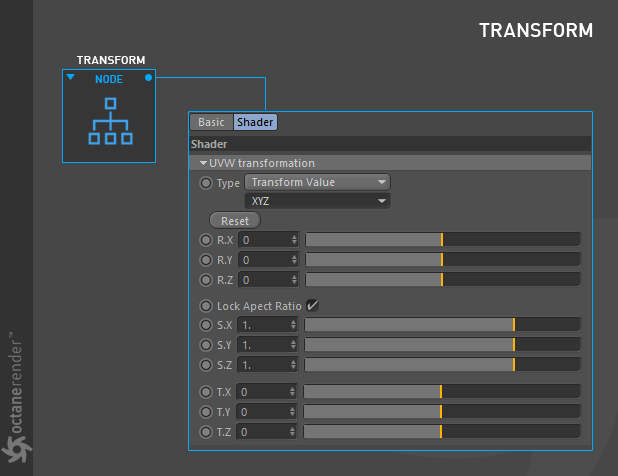Image resolution: width=618 pixels, height=476 pixels.
Task: Click the R.Y stepper arrows
Action: pos(294,260)
